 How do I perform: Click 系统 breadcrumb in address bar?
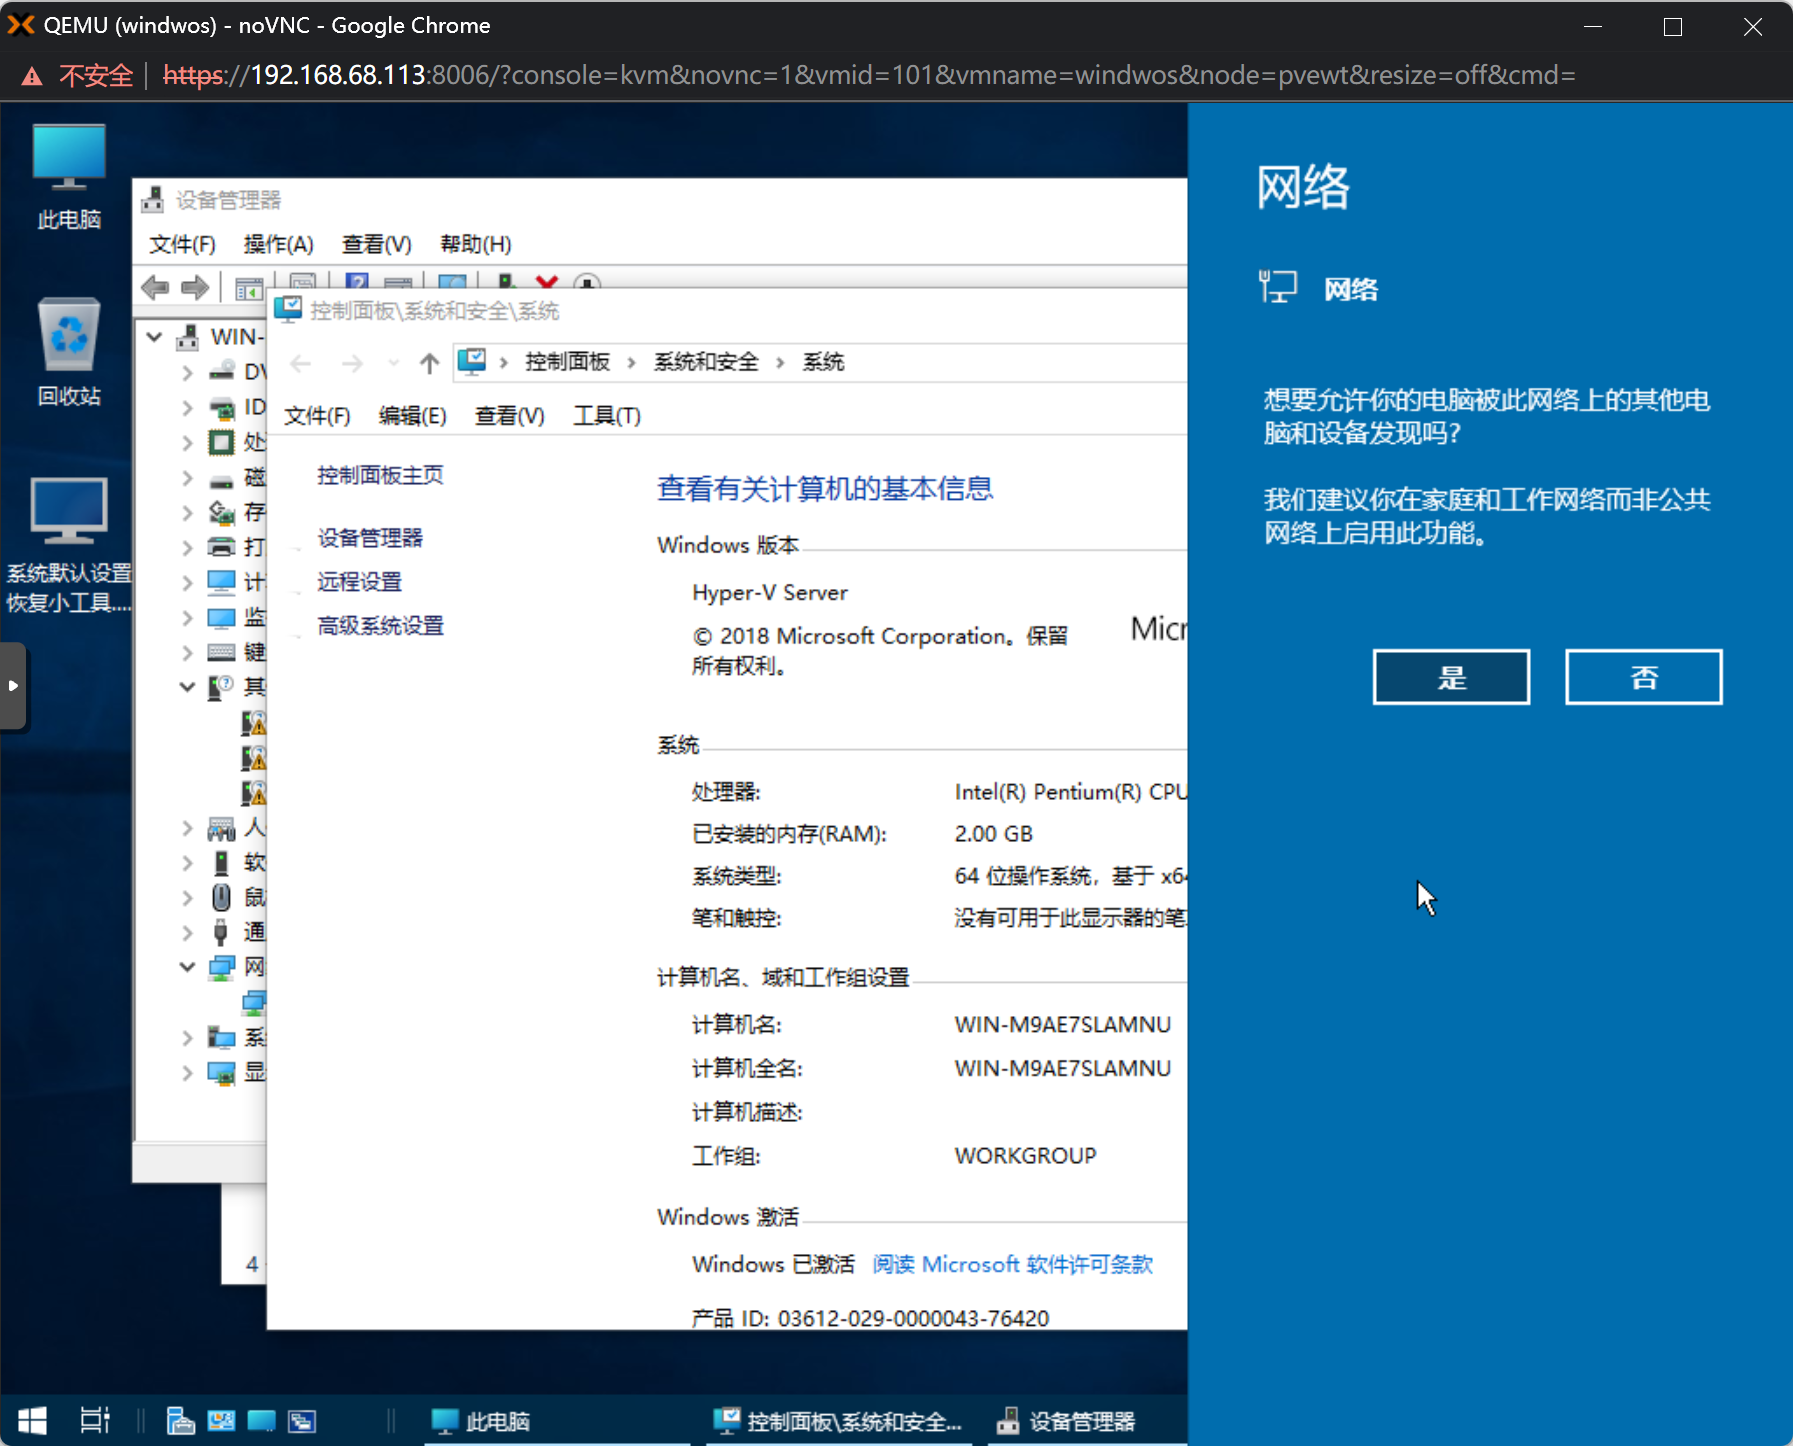(823, 362)
